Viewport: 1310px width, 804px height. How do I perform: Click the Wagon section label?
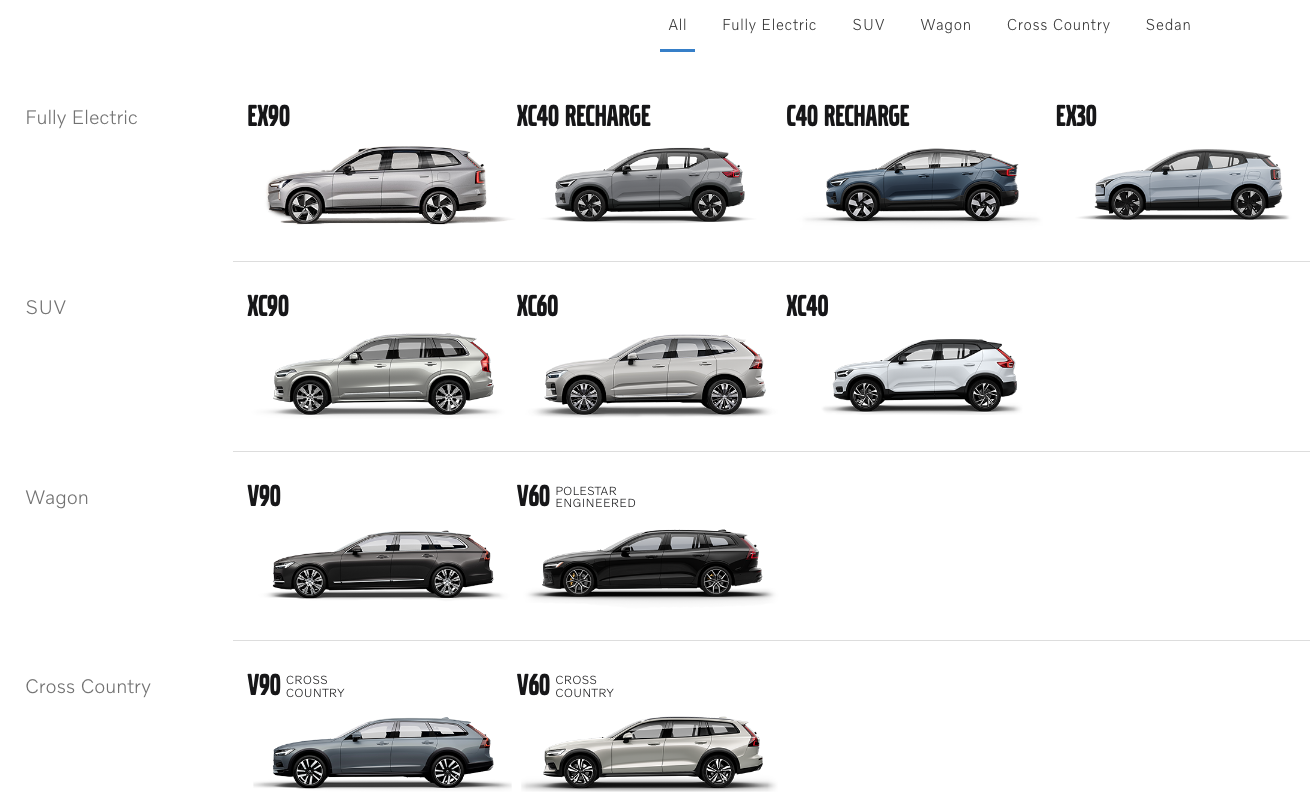tap(57, 498)
